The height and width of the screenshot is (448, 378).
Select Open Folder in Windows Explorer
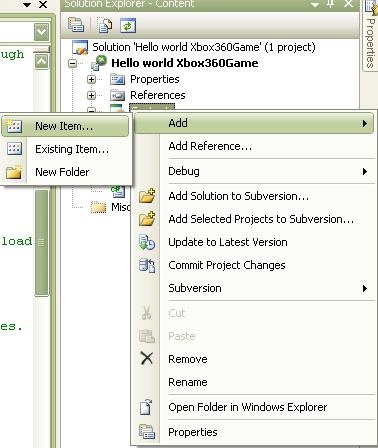(254, 407)
